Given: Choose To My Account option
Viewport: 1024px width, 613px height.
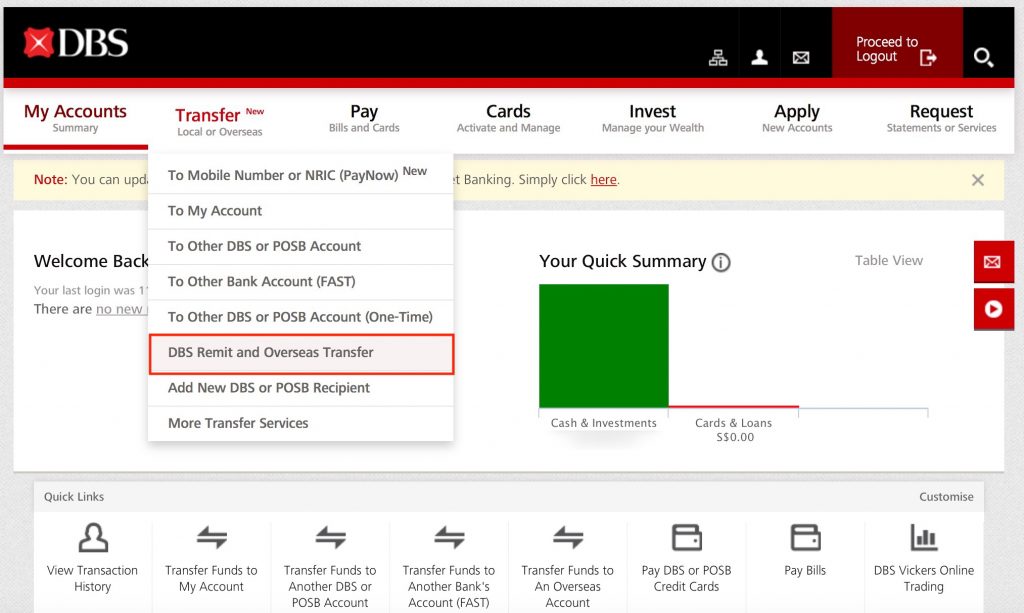Looking at the screenshot, I should [x=300, y=211].
